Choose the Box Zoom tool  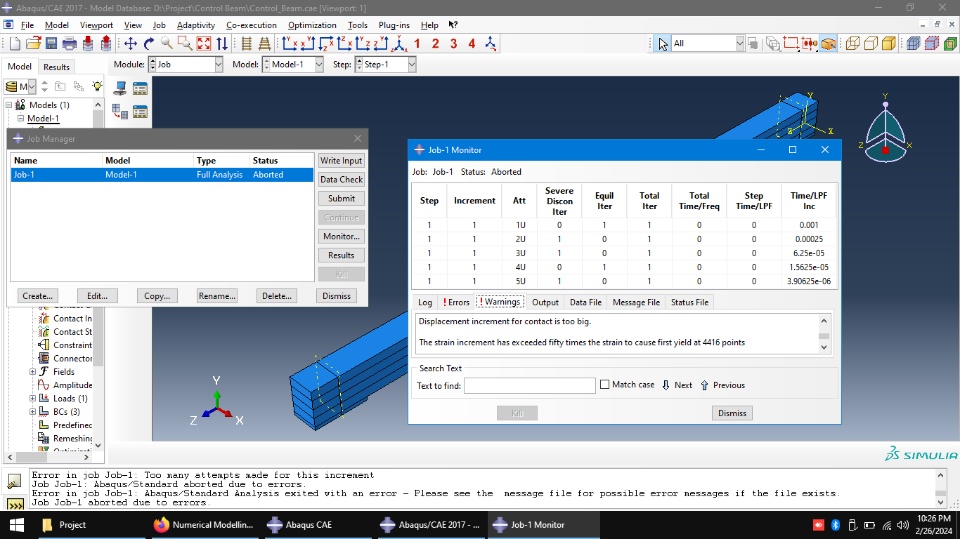pos(185,43)
